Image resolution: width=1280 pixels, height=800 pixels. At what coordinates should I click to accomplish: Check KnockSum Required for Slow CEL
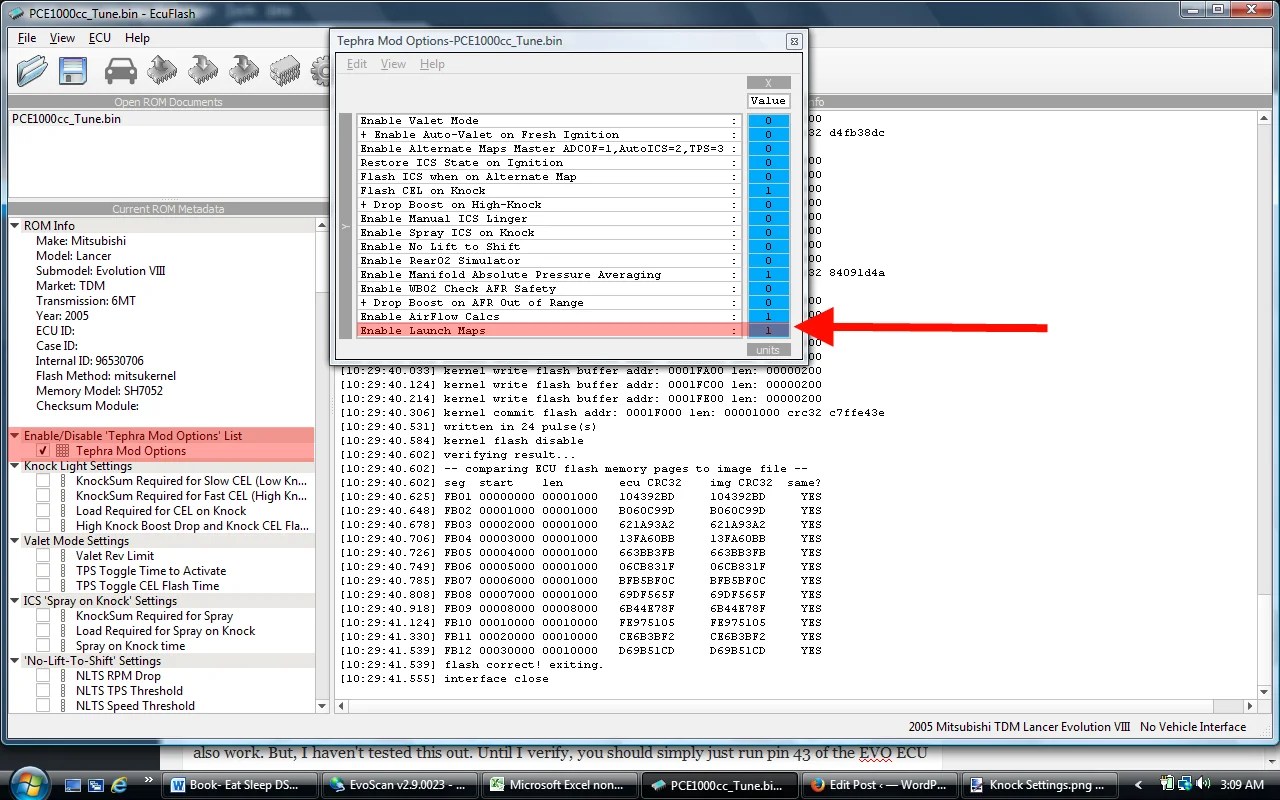click(x=43, y=481)
